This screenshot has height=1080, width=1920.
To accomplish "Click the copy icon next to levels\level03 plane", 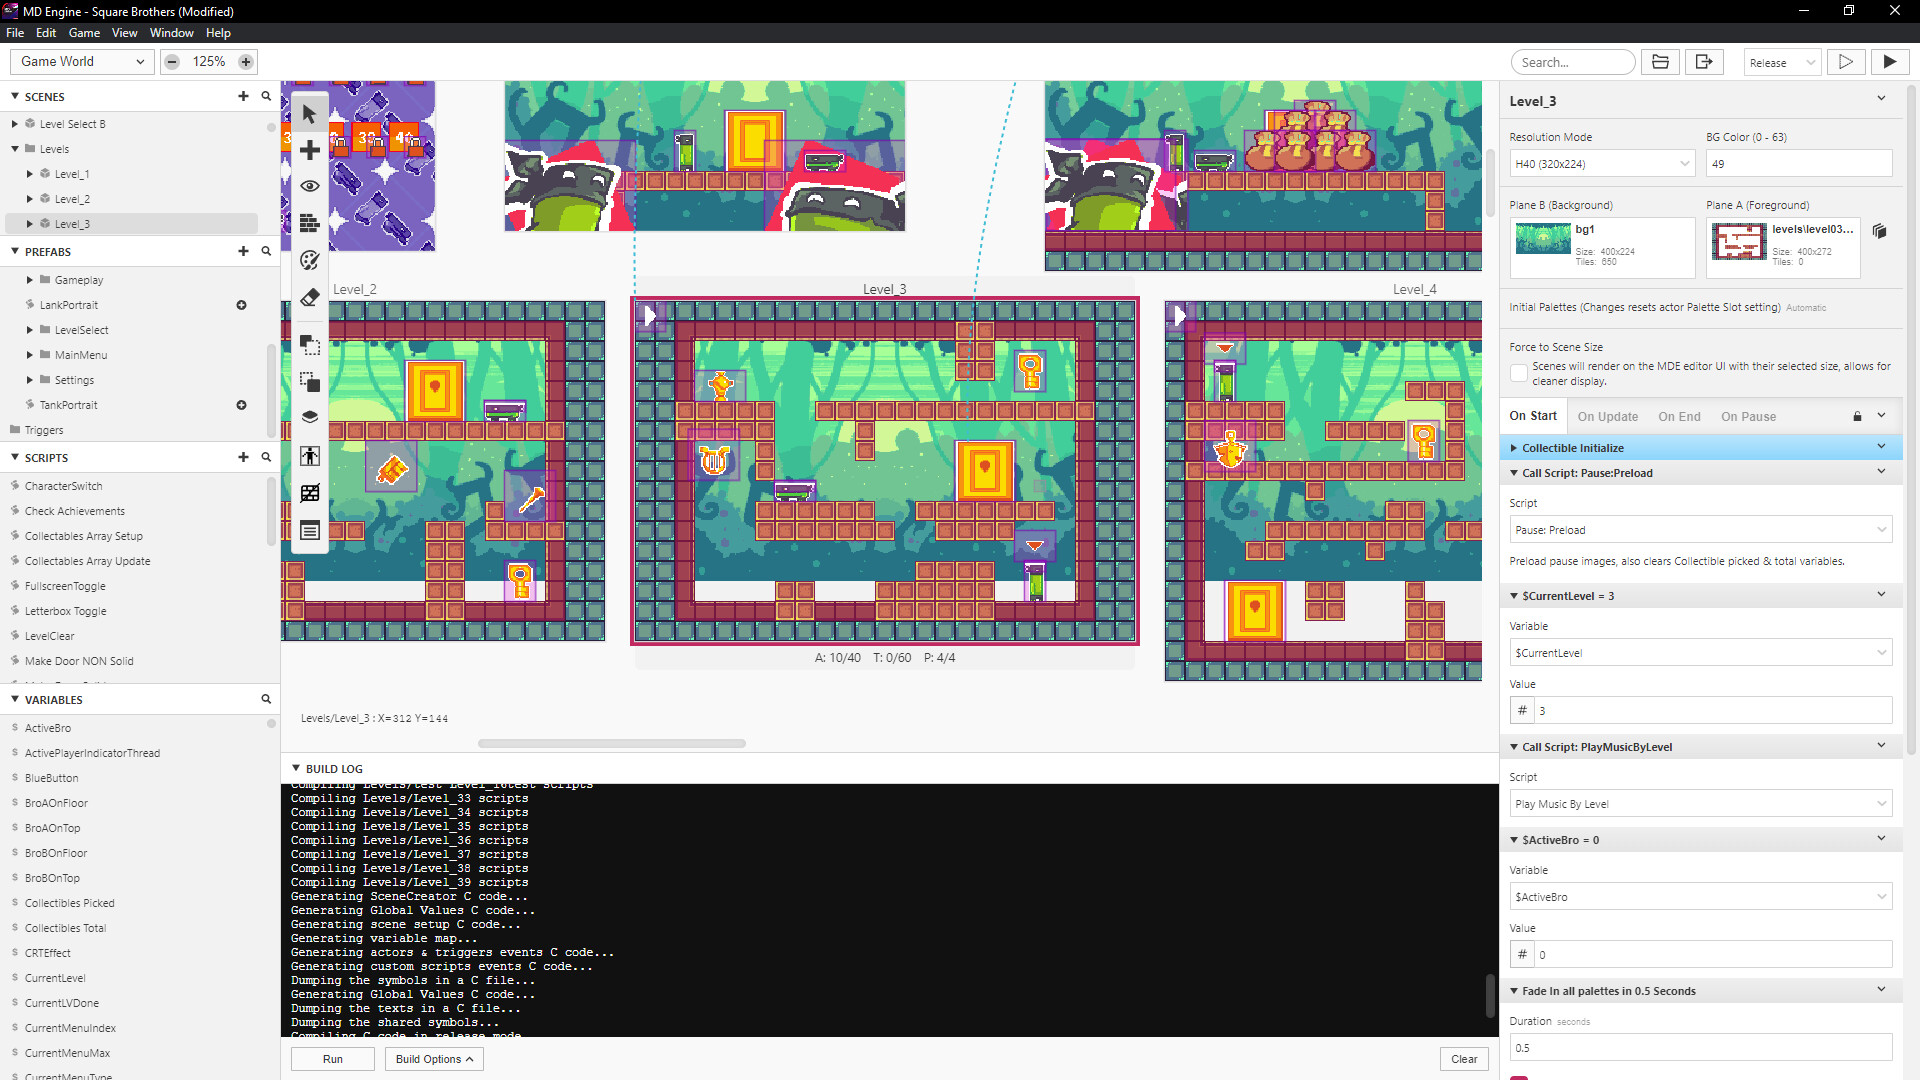I will point(1880,231).
